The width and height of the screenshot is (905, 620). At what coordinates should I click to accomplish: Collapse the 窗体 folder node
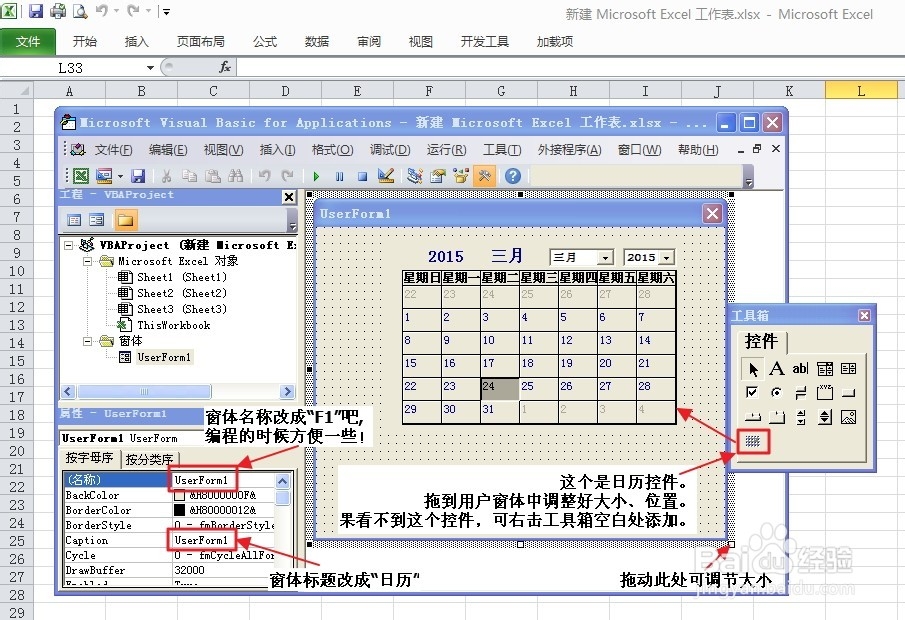coord(88,341)
